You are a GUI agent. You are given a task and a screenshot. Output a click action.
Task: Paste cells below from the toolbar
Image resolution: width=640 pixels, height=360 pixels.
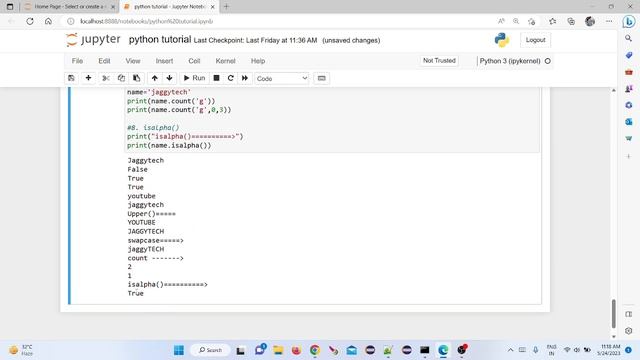click(x=136, y=78)
